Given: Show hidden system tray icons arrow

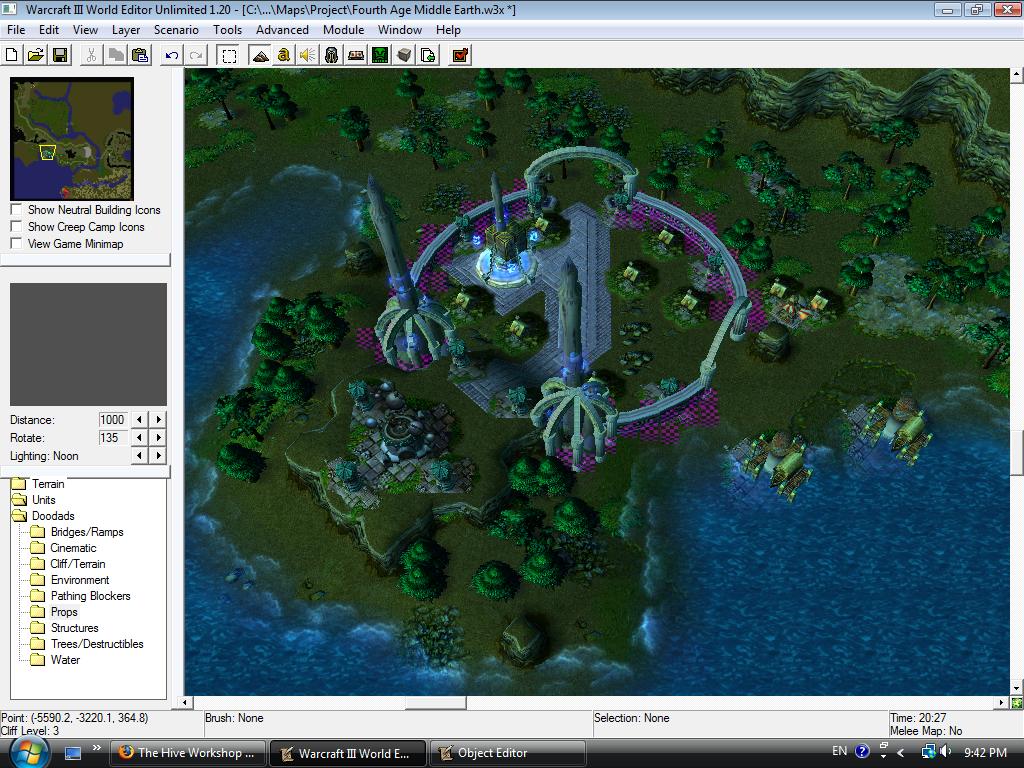Looking at the screenshot, I should click(901, 752).
